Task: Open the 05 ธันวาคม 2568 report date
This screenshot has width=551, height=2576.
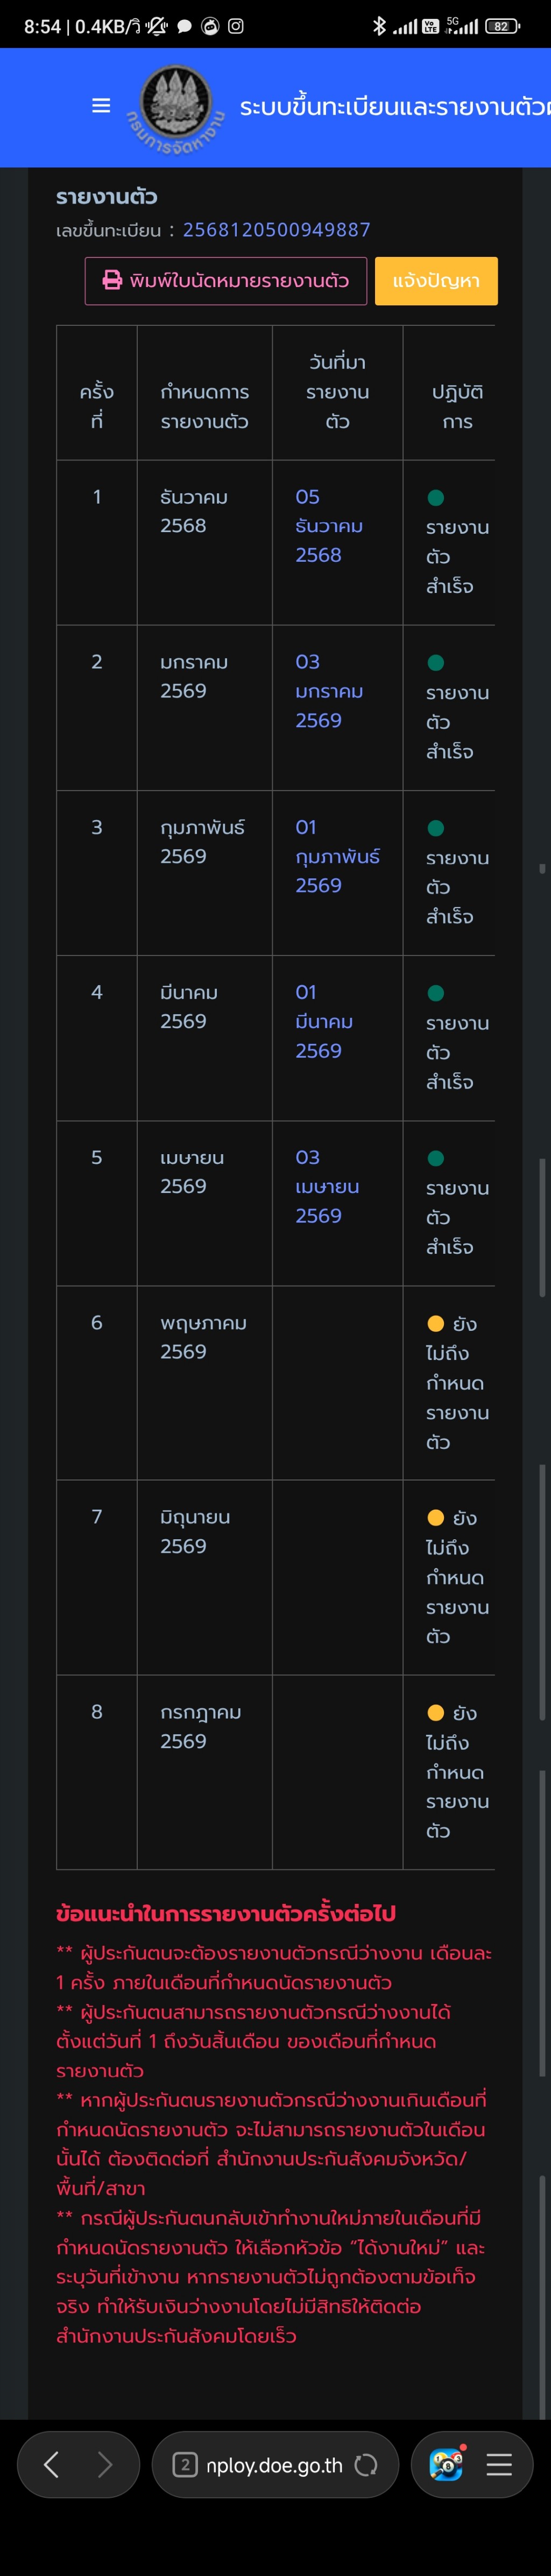Action: [328, 526]
